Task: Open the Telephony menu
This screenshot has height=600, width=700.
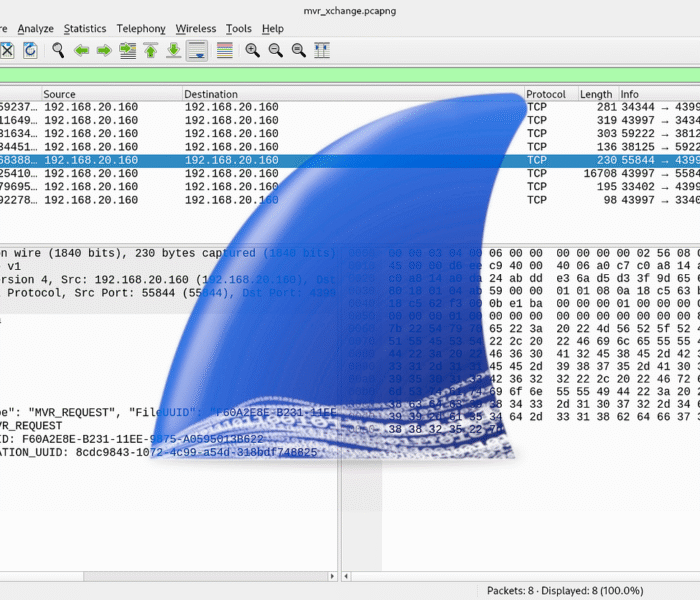Action: (139, 29)
